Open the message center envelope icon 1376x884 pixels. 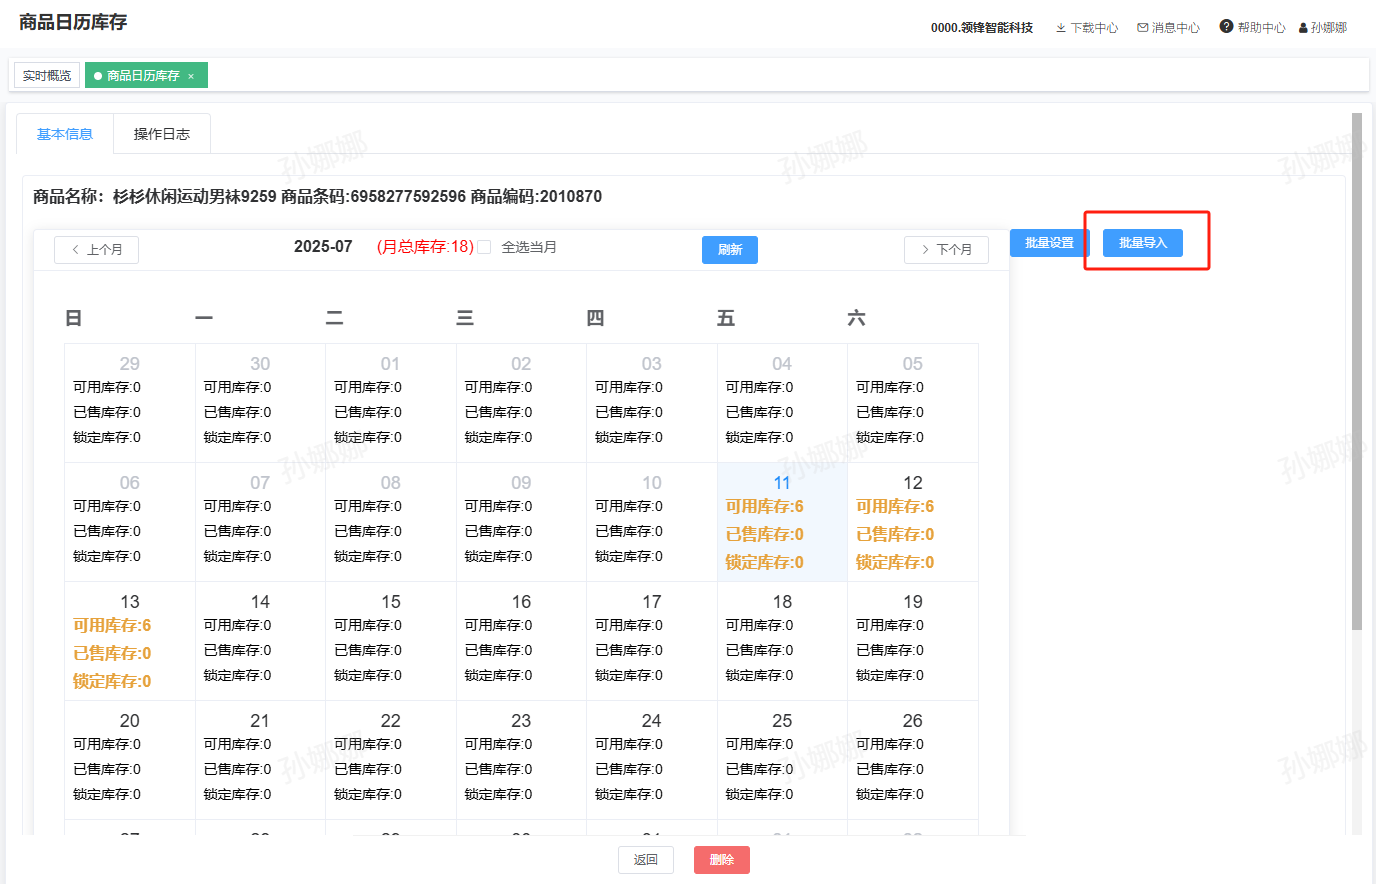(x=1143, y=28)
